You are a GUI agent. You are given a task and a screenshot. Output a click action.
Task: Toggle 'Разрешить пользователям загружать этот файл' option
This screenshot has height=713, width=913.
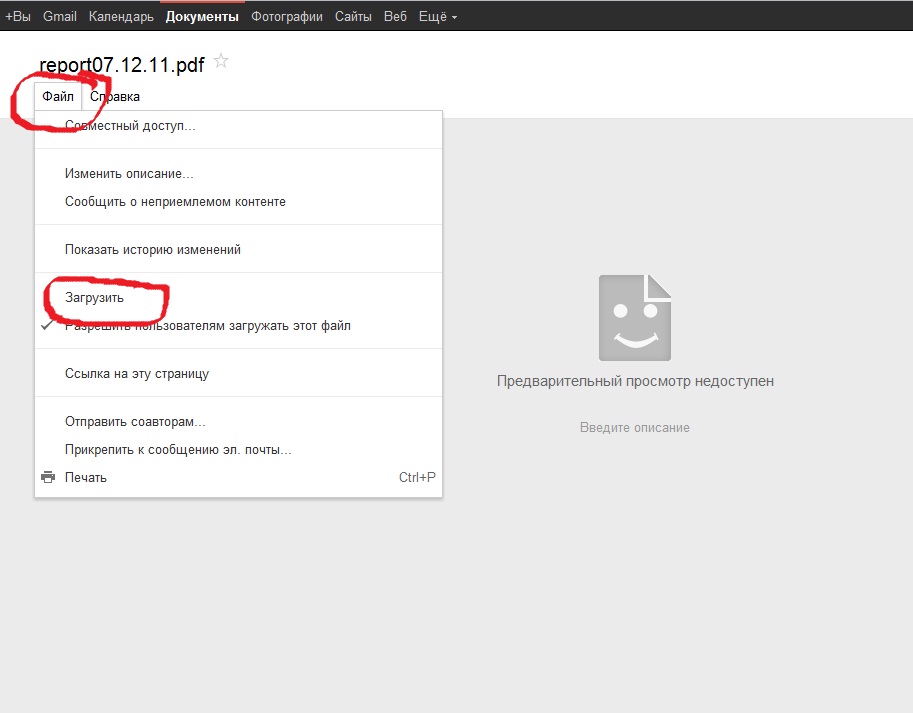[x=239, y=326]
